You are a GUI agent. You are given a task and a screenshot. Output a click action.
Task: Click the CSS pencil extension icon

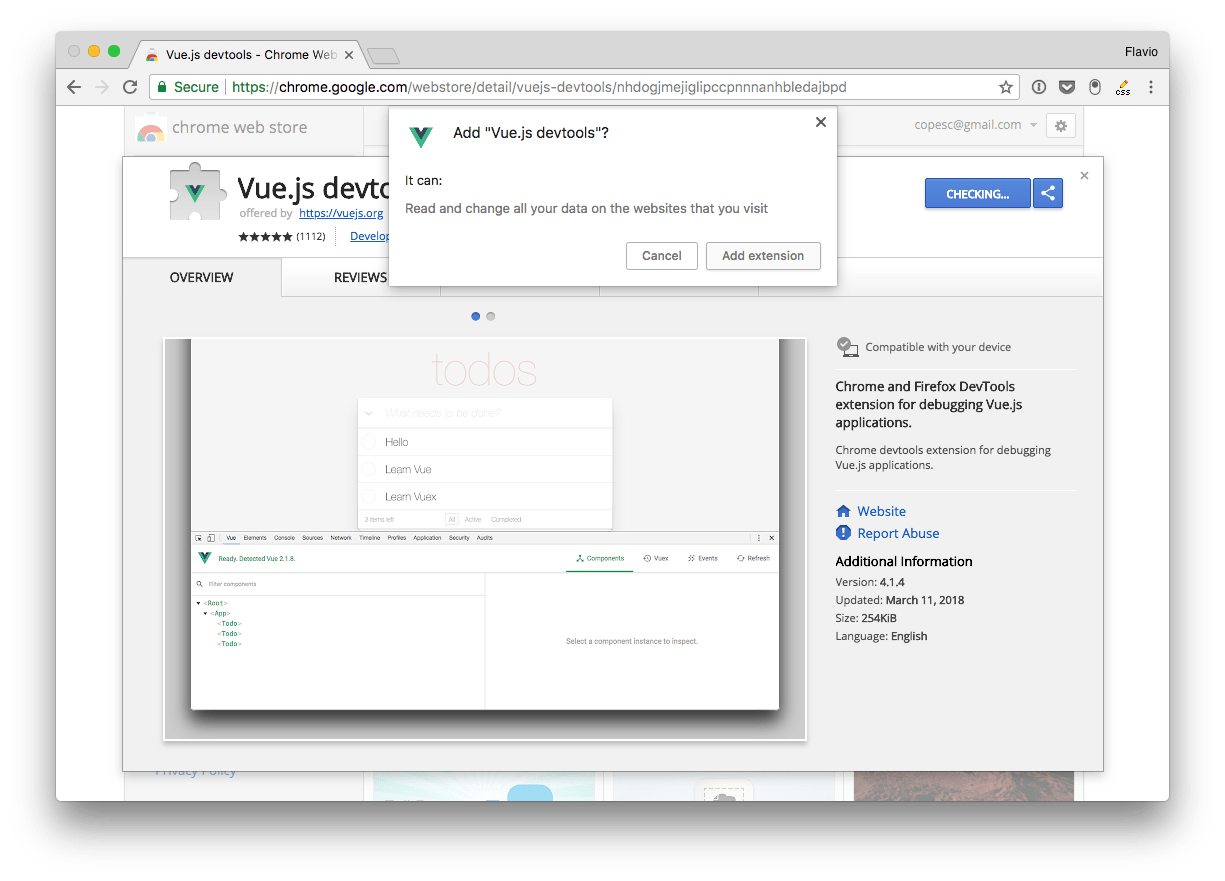(x=1122, y=87)
